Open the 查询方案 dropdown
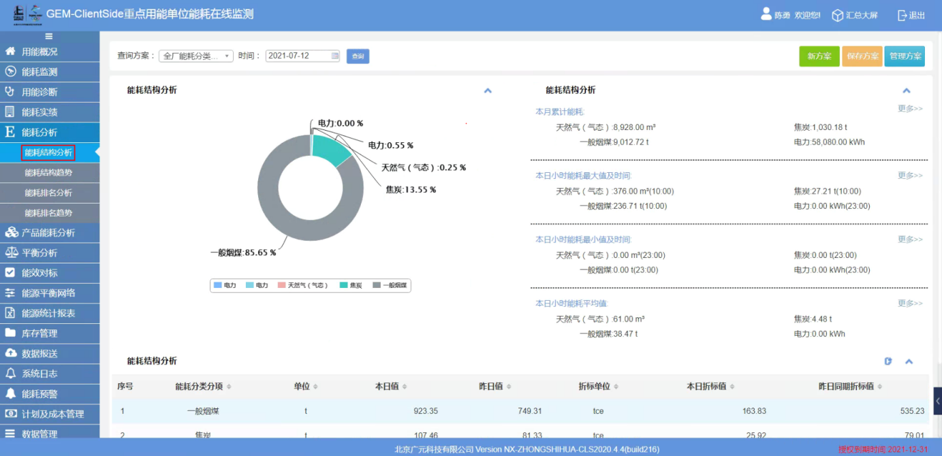 (196, 56)
